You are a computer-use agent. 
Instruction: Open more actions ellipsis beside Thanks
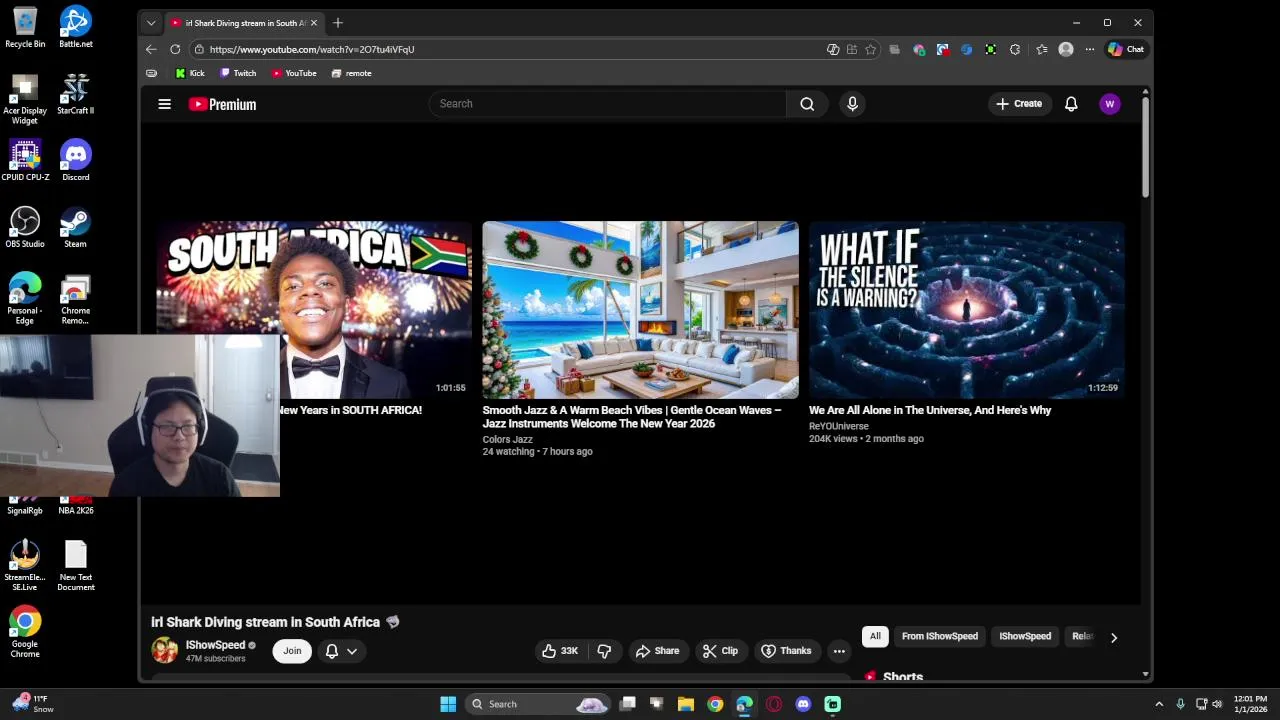click(839, 651)
